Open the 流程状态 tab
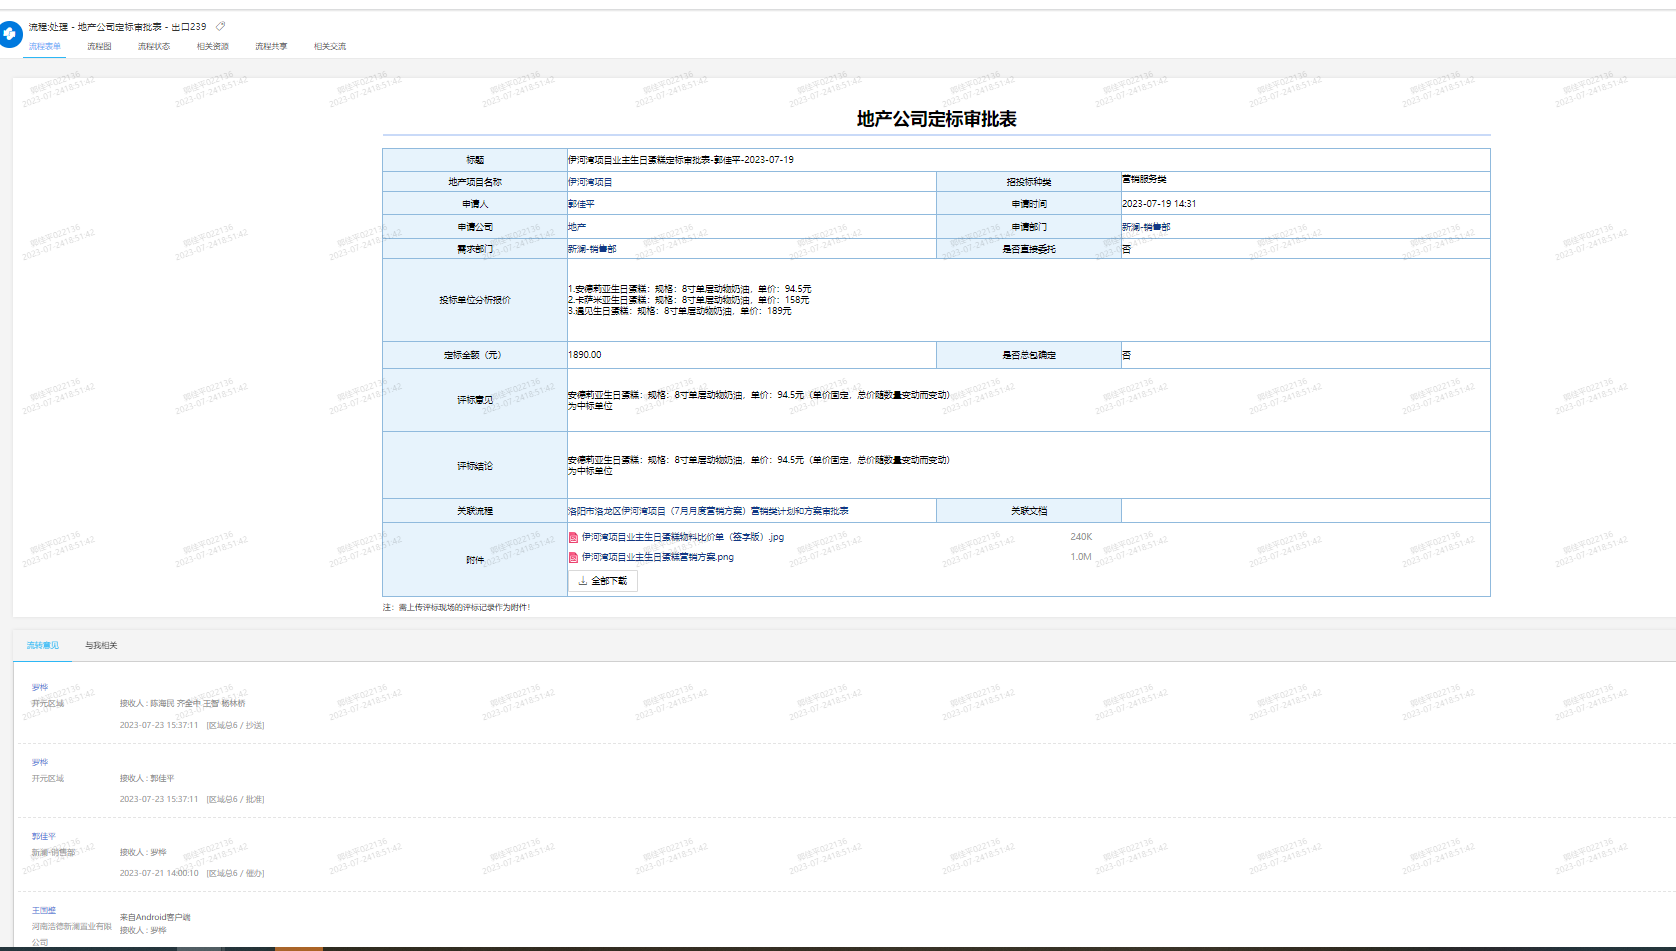Screen dimensions: 1676x951 [154, 47]
